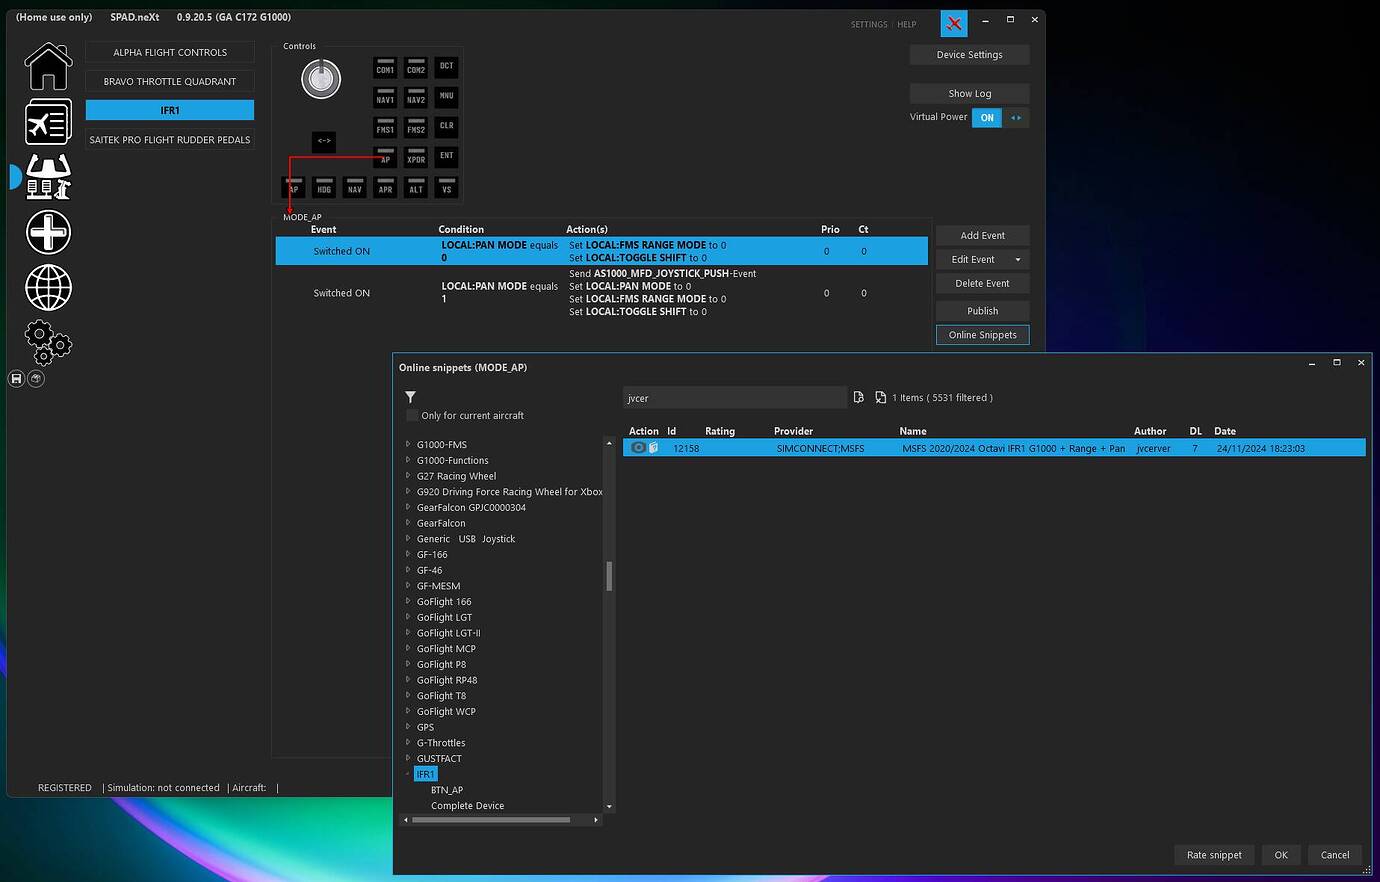The height and width of the screenshot is (882, 1380).
Task: Select the COM1 button in Controls panel
Action: tap(385, 68)
